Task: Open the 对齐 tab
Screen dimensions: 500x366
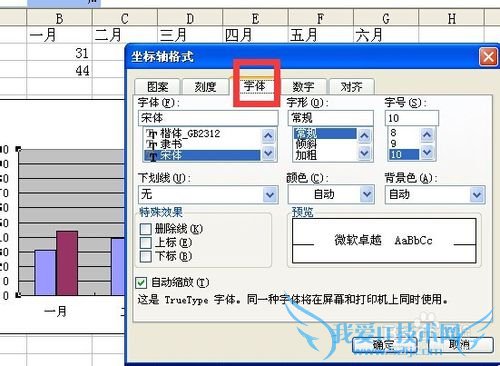Action: [351, 87]
